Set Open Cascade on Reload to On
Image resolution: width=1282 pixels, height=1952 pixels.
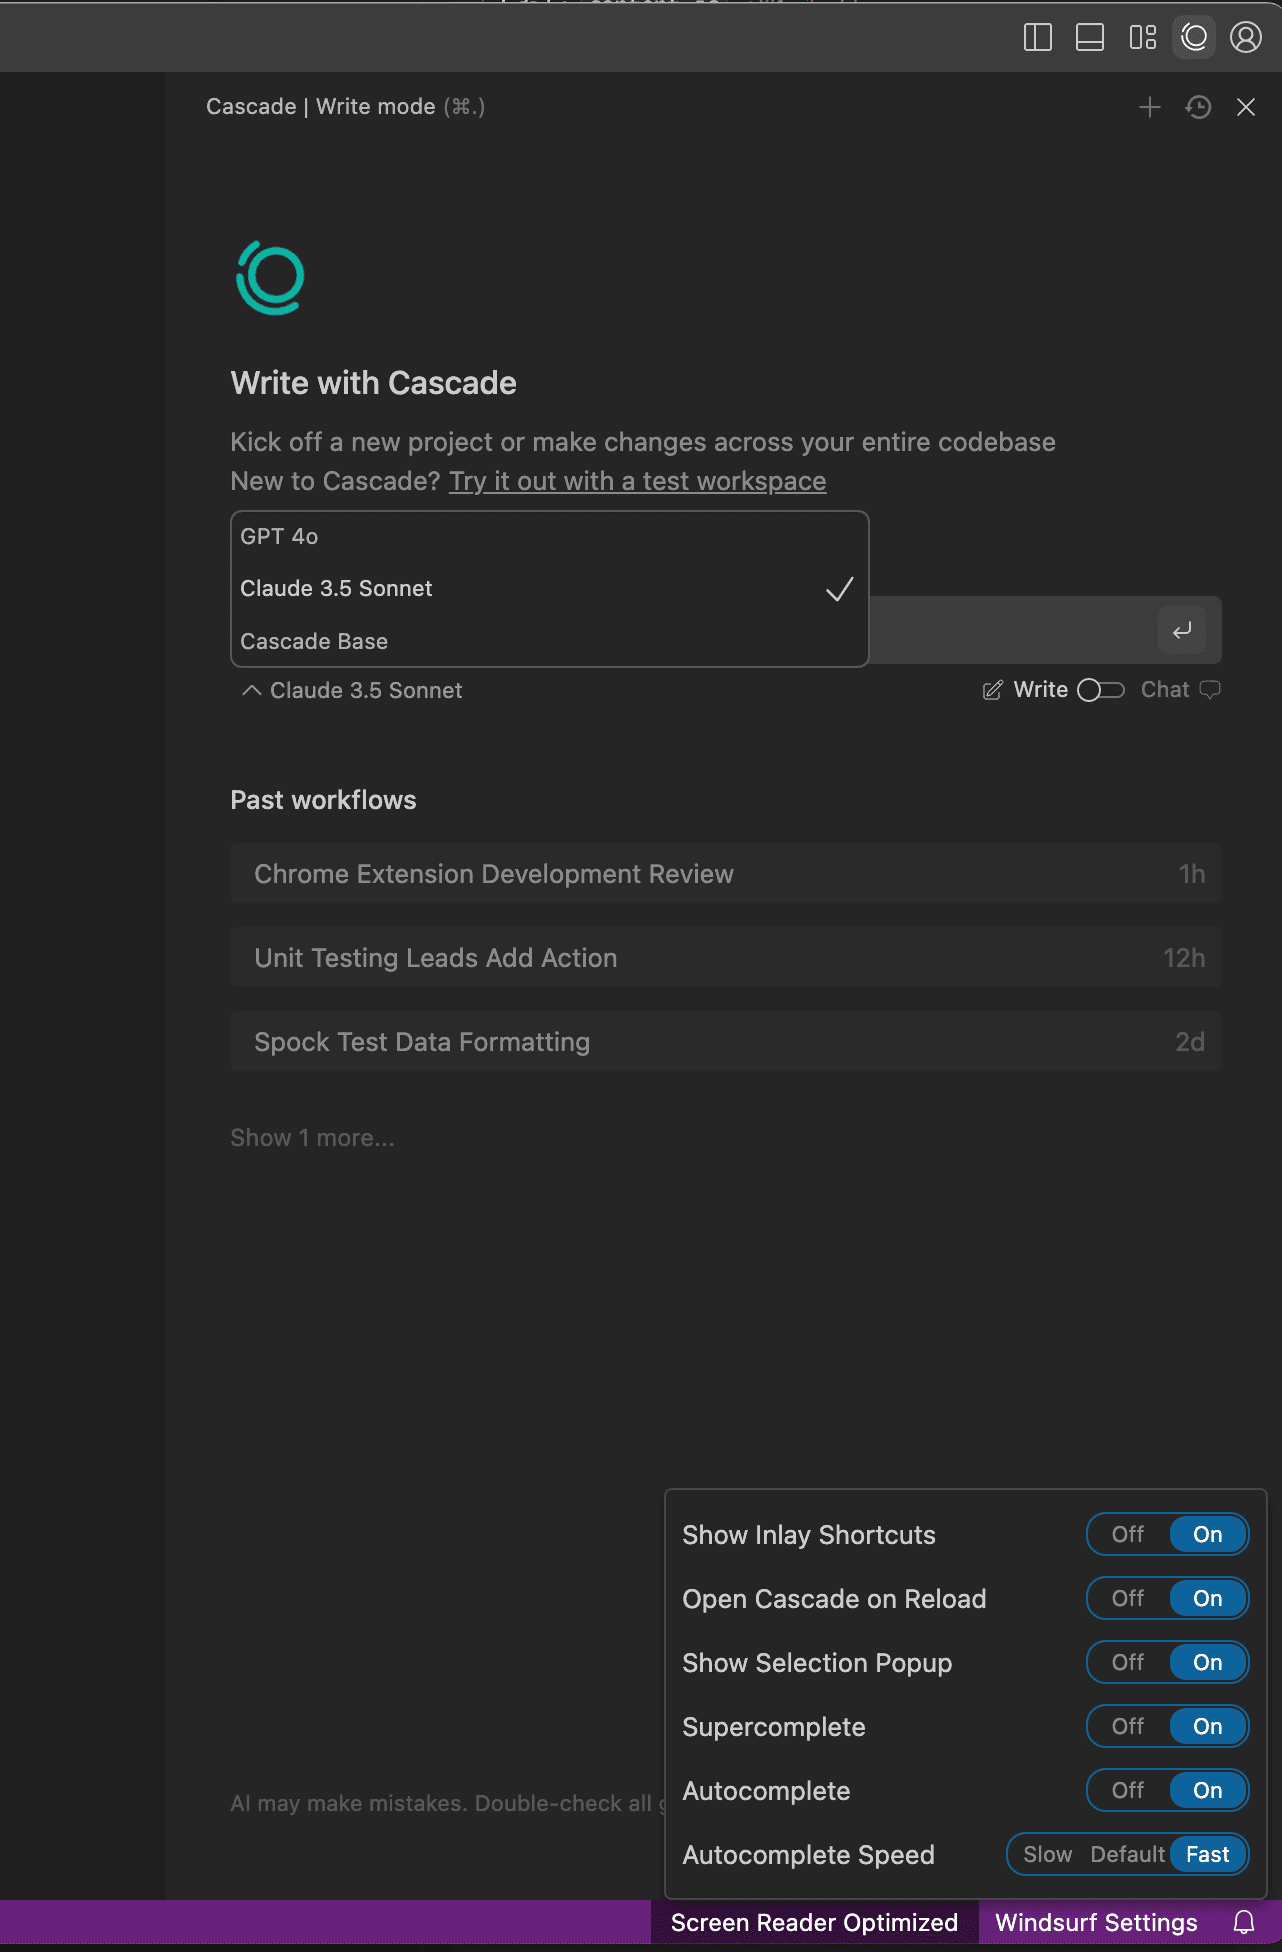pos(1208,1598)
